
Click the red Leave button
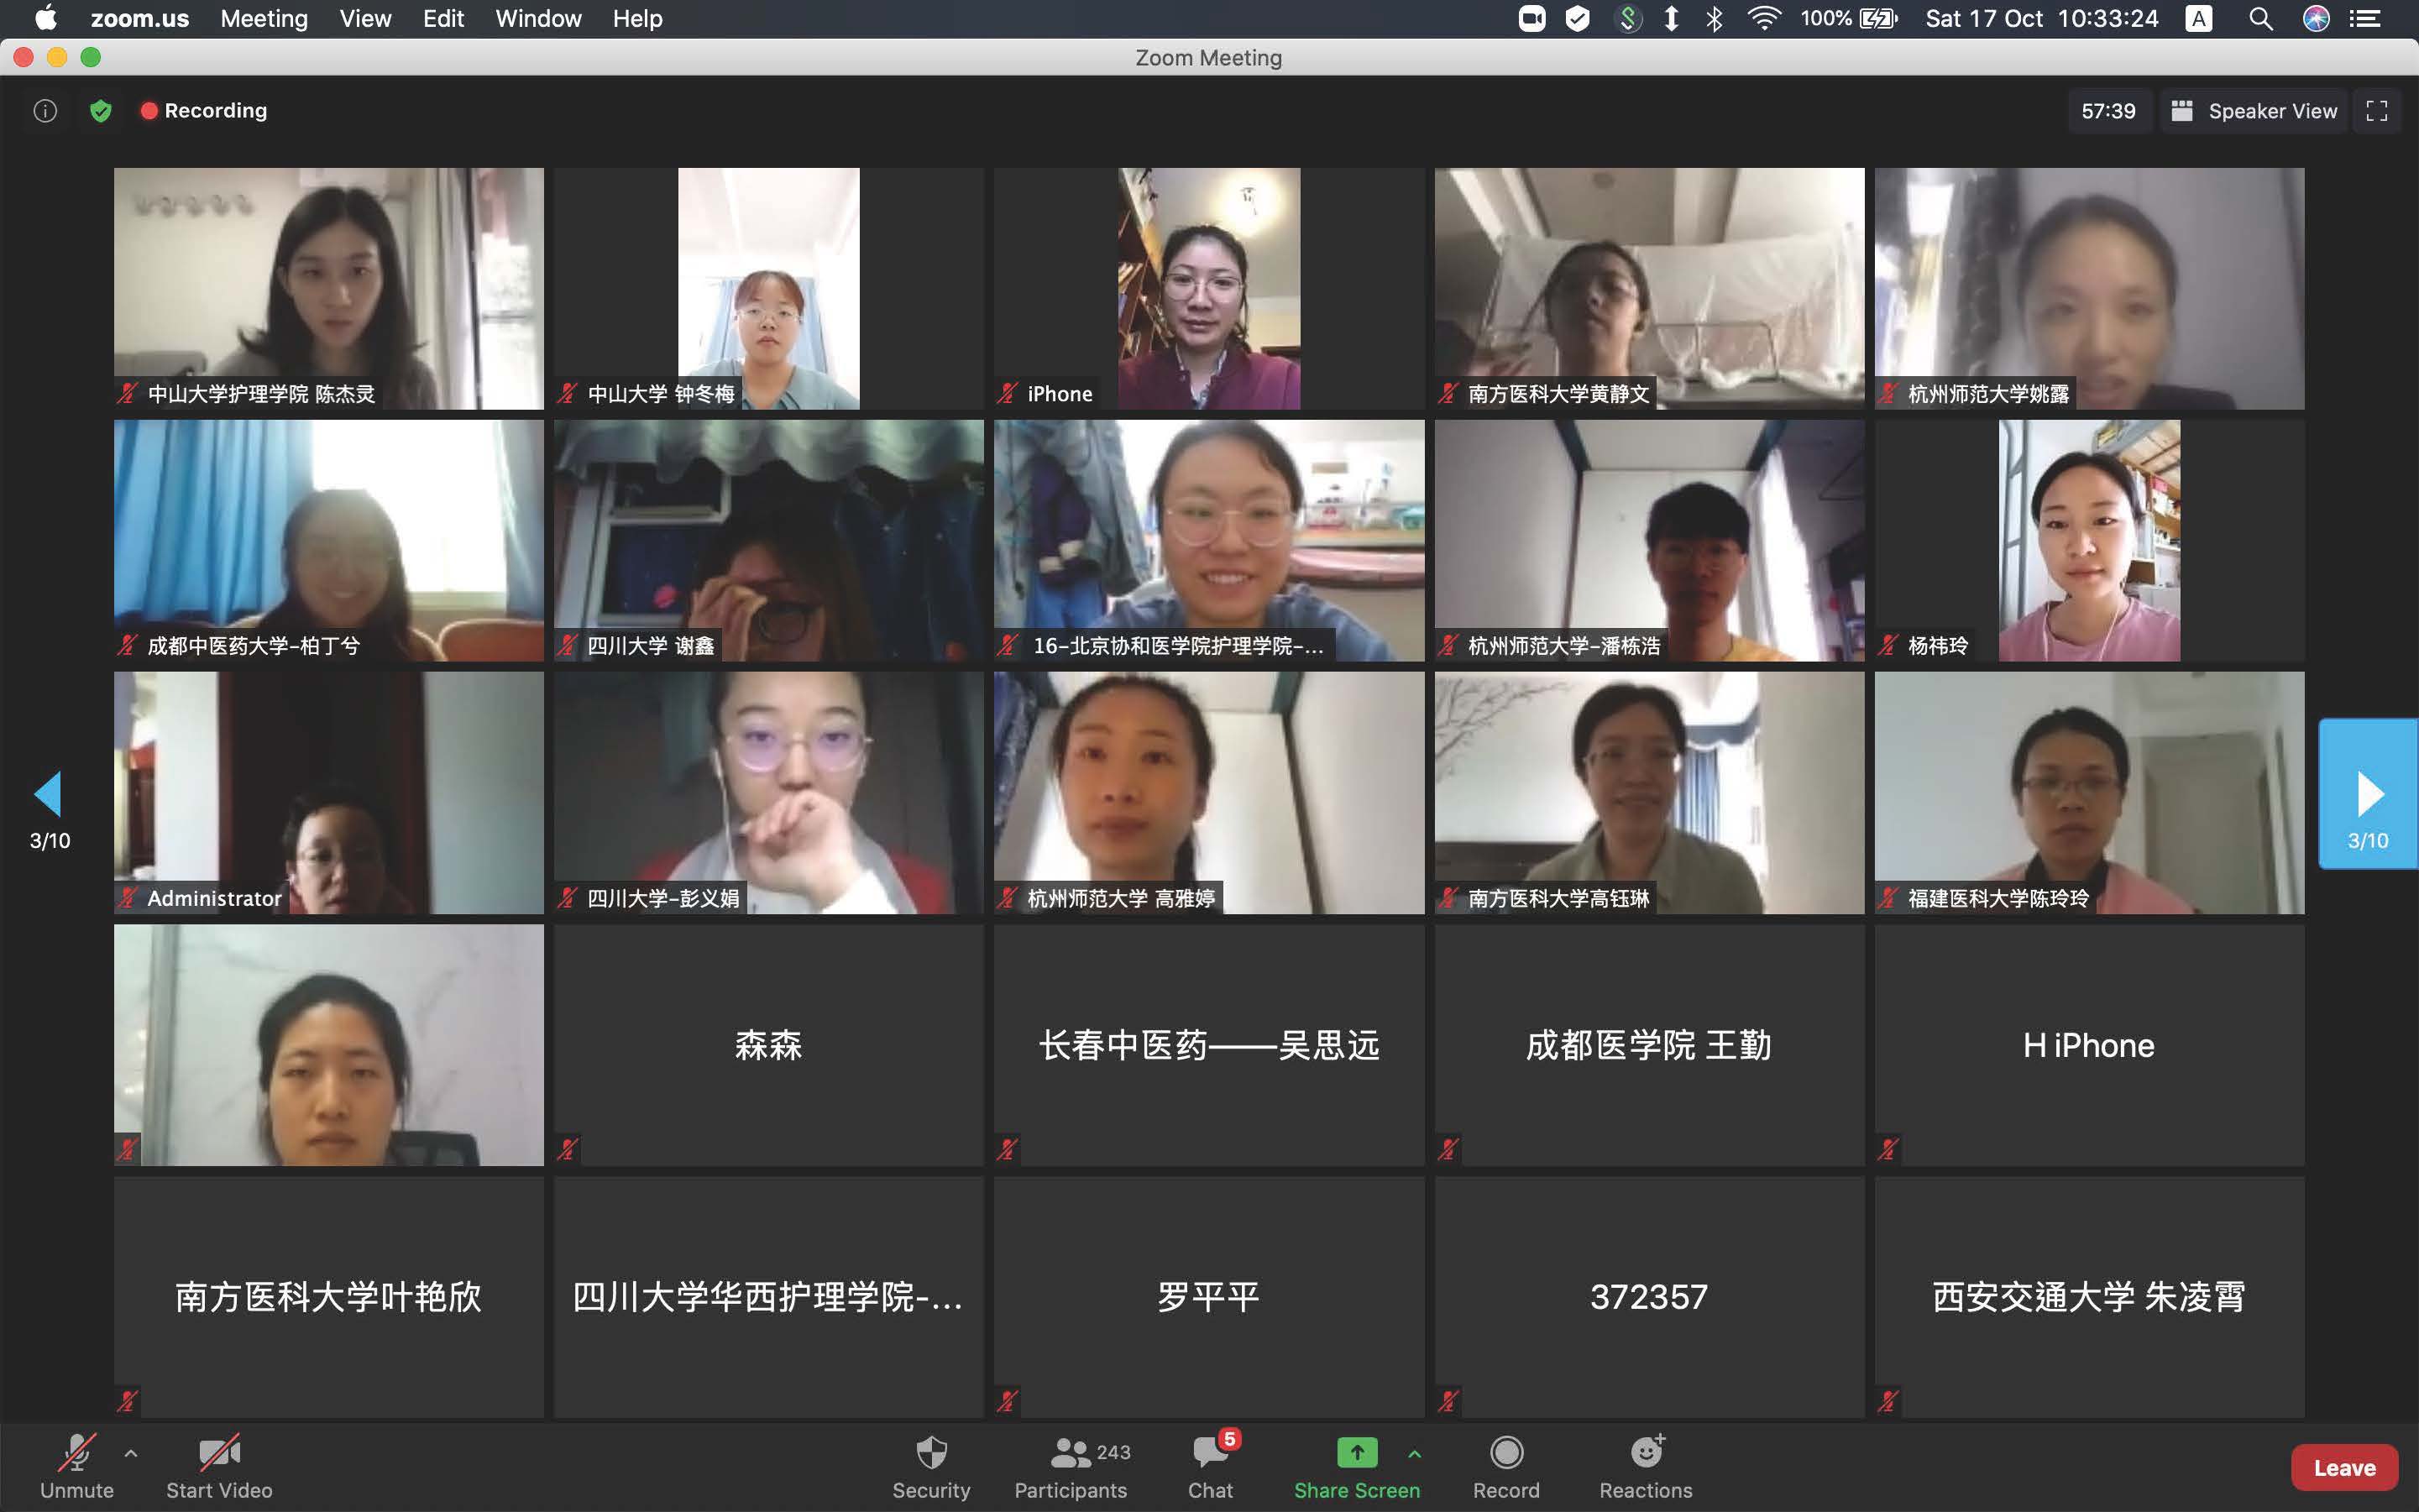coord(2344,1467)
